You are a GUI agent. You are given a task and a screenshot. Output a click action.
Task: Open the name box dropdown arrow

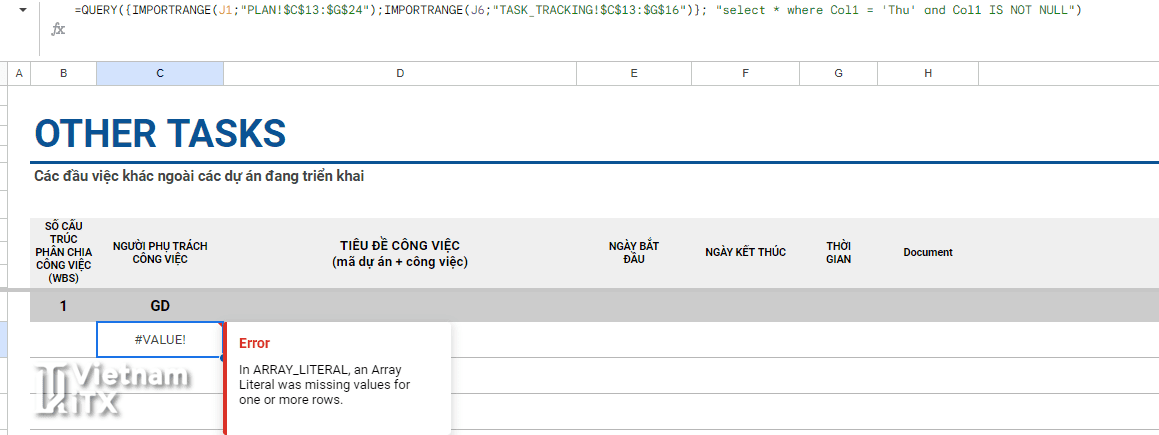coord(21,10)
